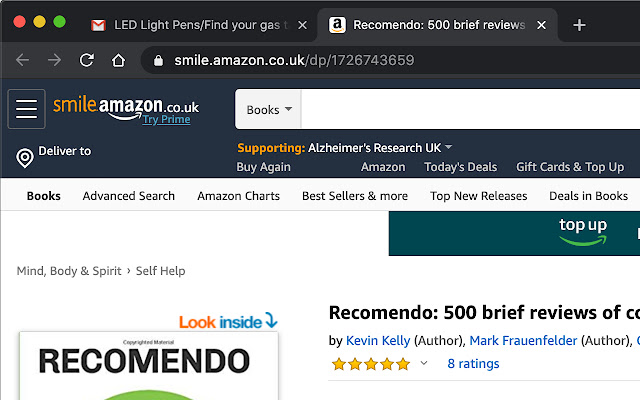
Task: Expand the Books search category dropdown
Action: pyautogui.click(x=269, y=109)
